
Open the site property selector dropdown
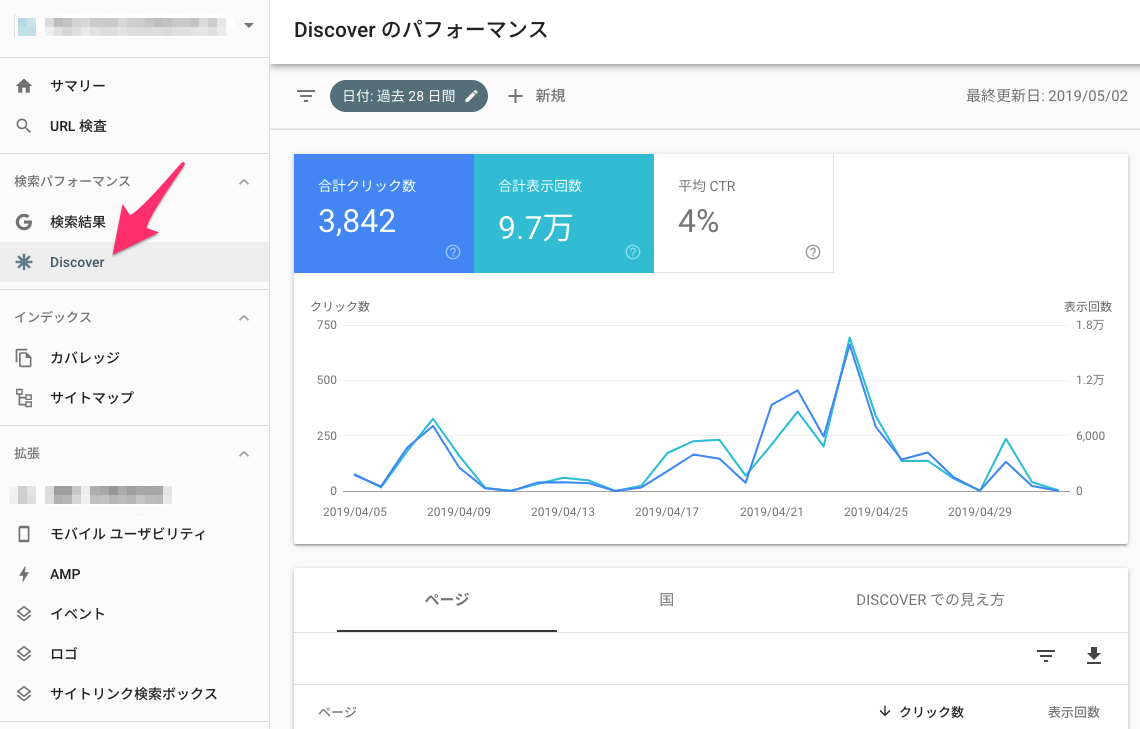point(248,25)
